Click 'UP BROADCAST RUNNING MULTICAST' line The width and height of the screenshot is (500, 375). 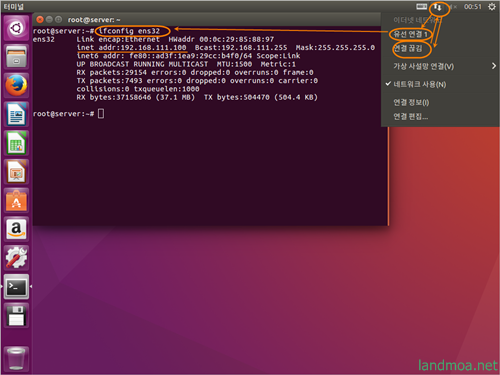(186, 64)
